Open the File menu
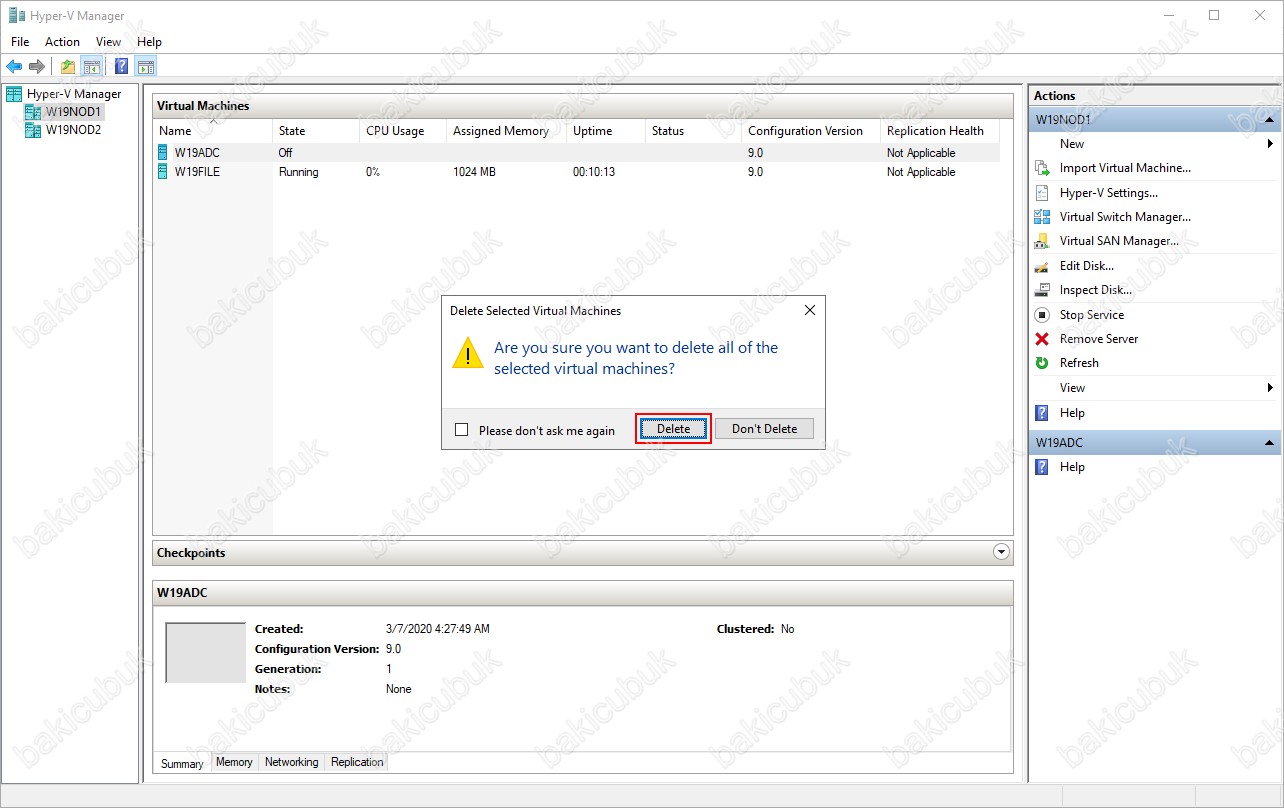This screenshot has height=808, width=1284. click(20, 42)
